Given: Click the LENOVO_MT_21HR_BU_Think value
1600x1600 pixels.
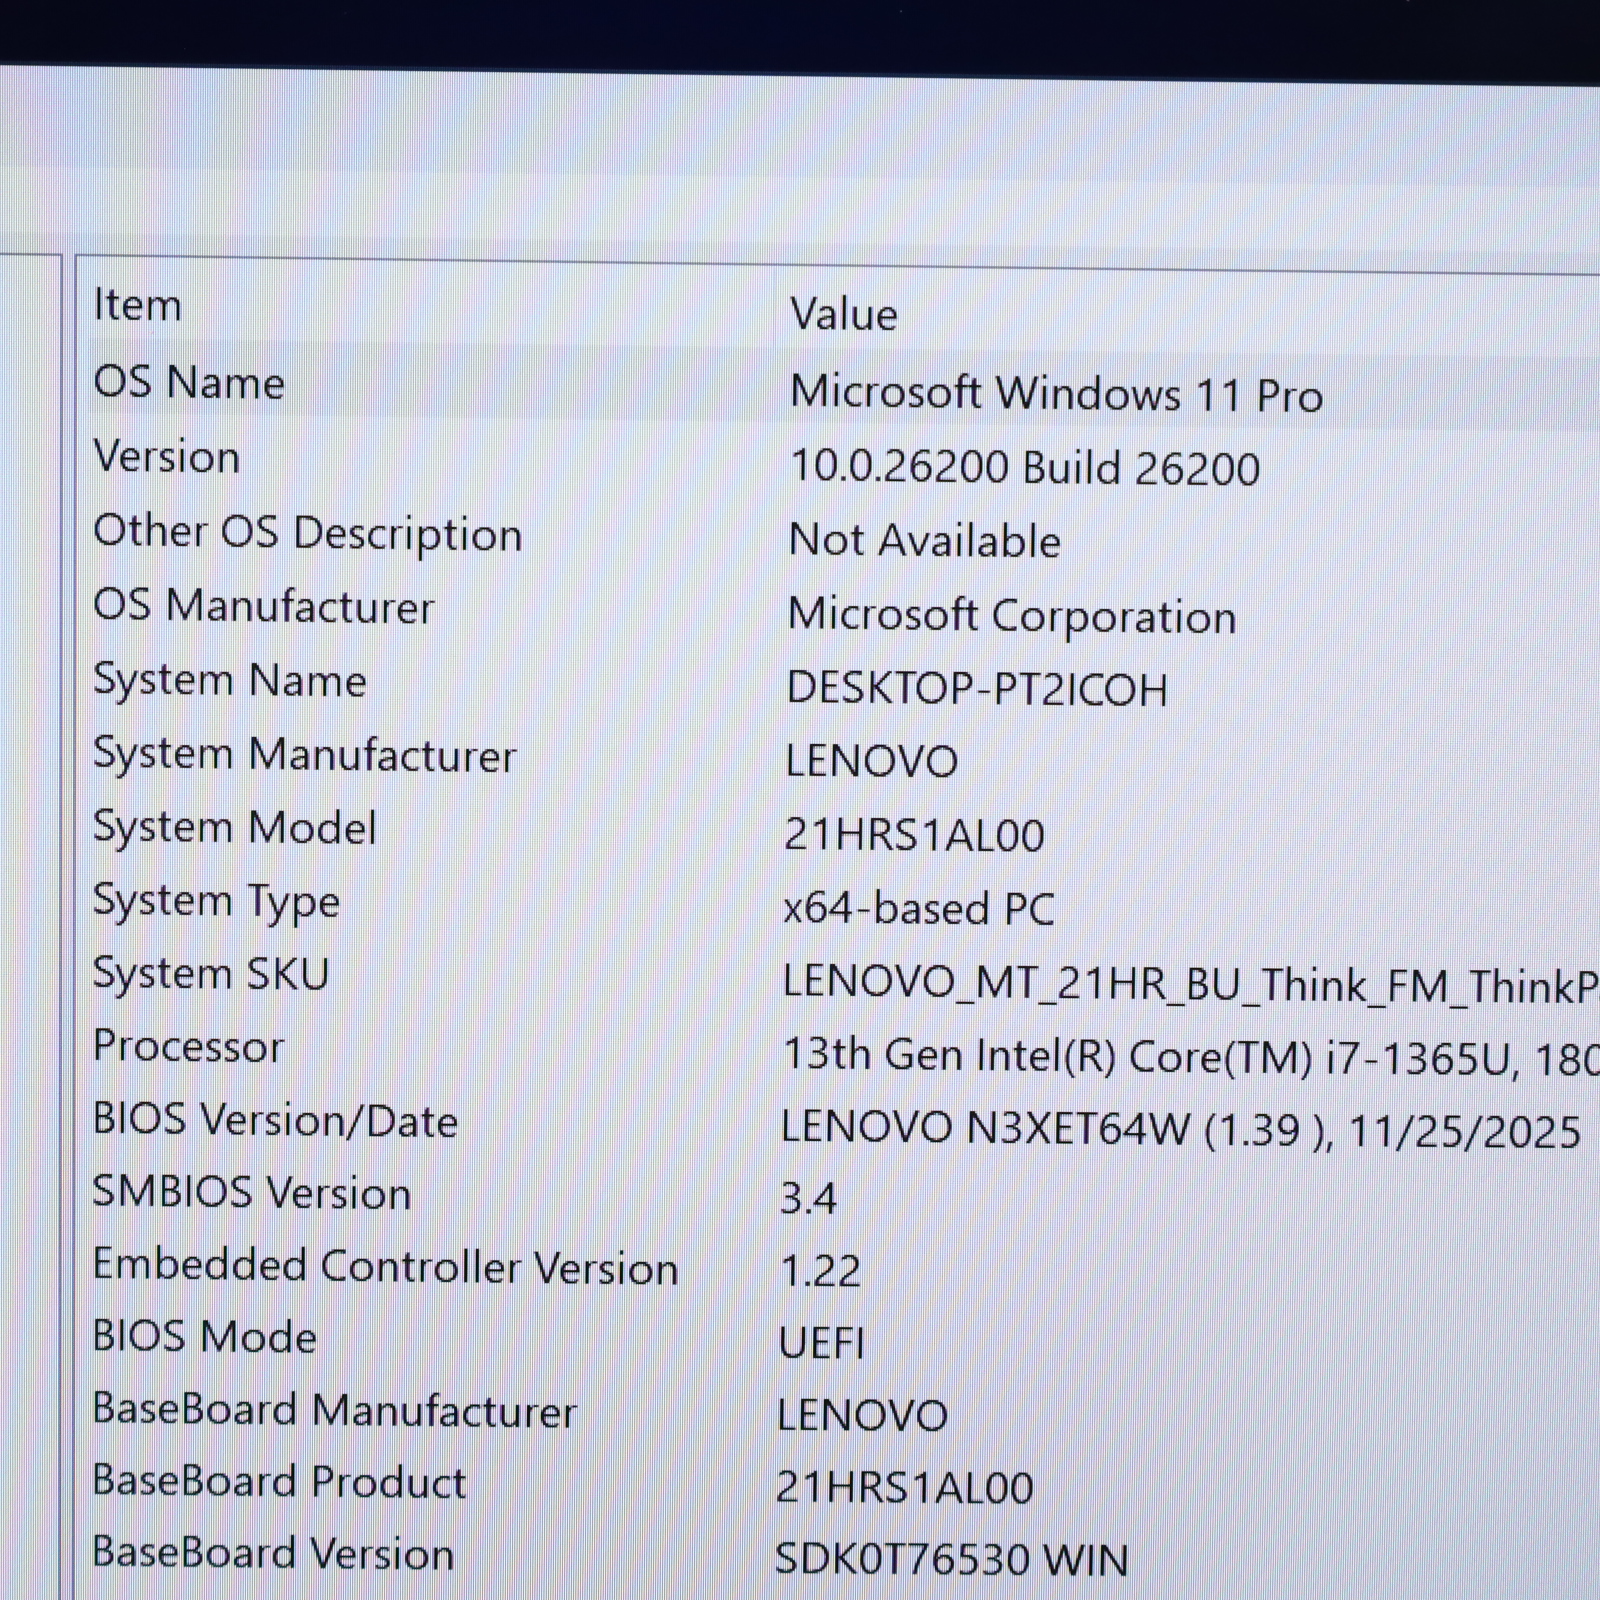Looking at the screenshot, I should [x=1191, y=985].
